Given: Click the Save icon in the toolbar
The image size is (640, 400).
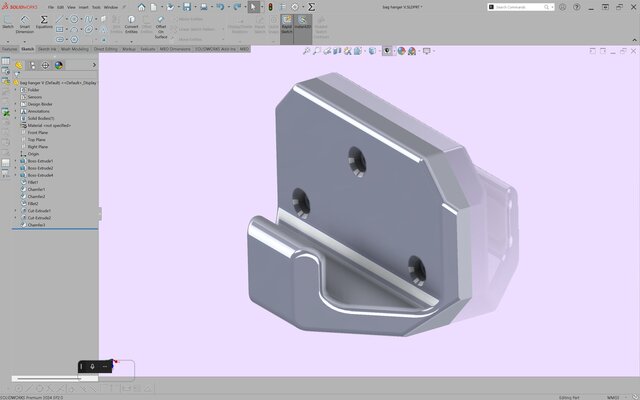Looking at the screenshot, I should click(185, 7).
